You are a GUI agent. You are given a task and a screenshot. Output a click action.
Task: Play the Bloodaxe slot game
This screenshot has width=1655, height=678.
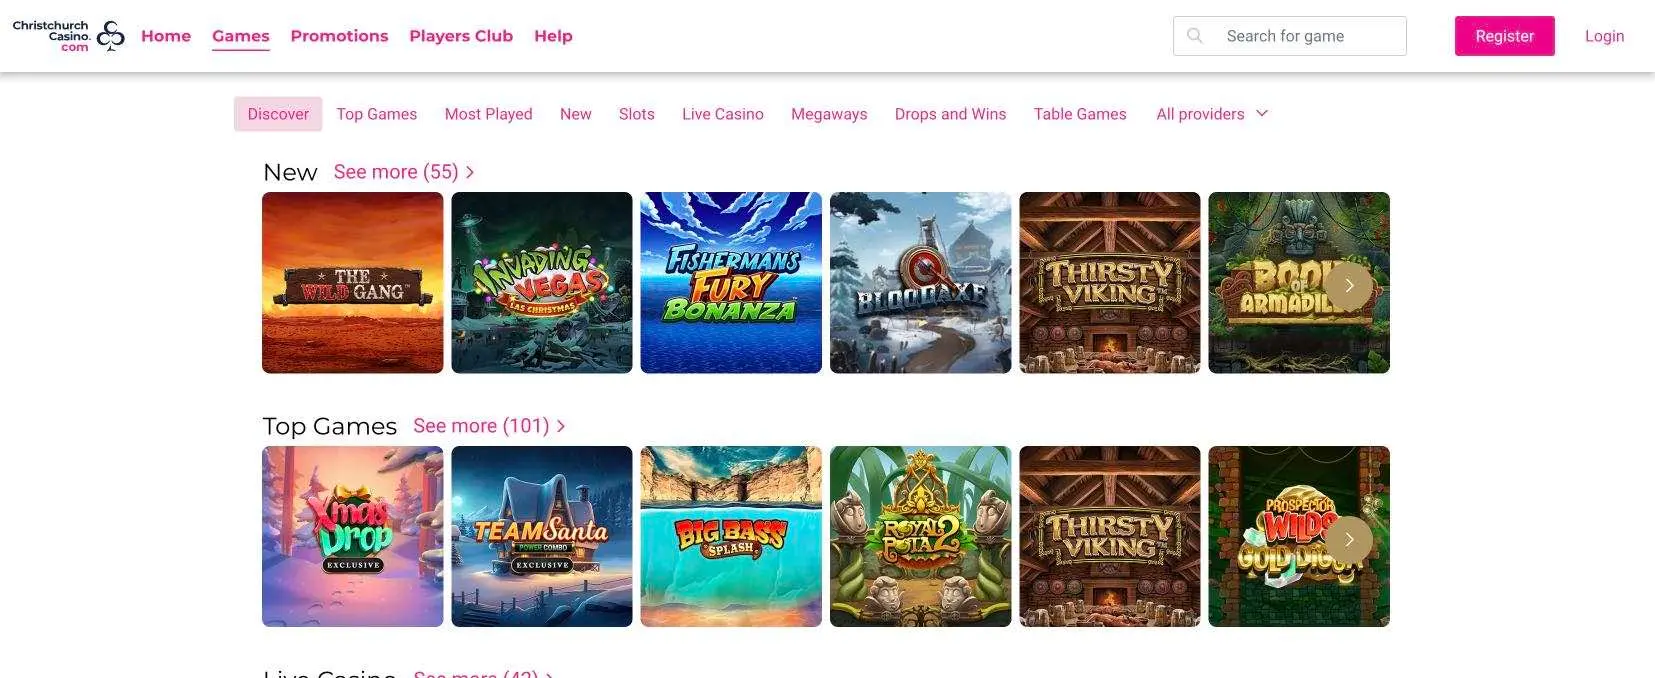pos(920,283)
